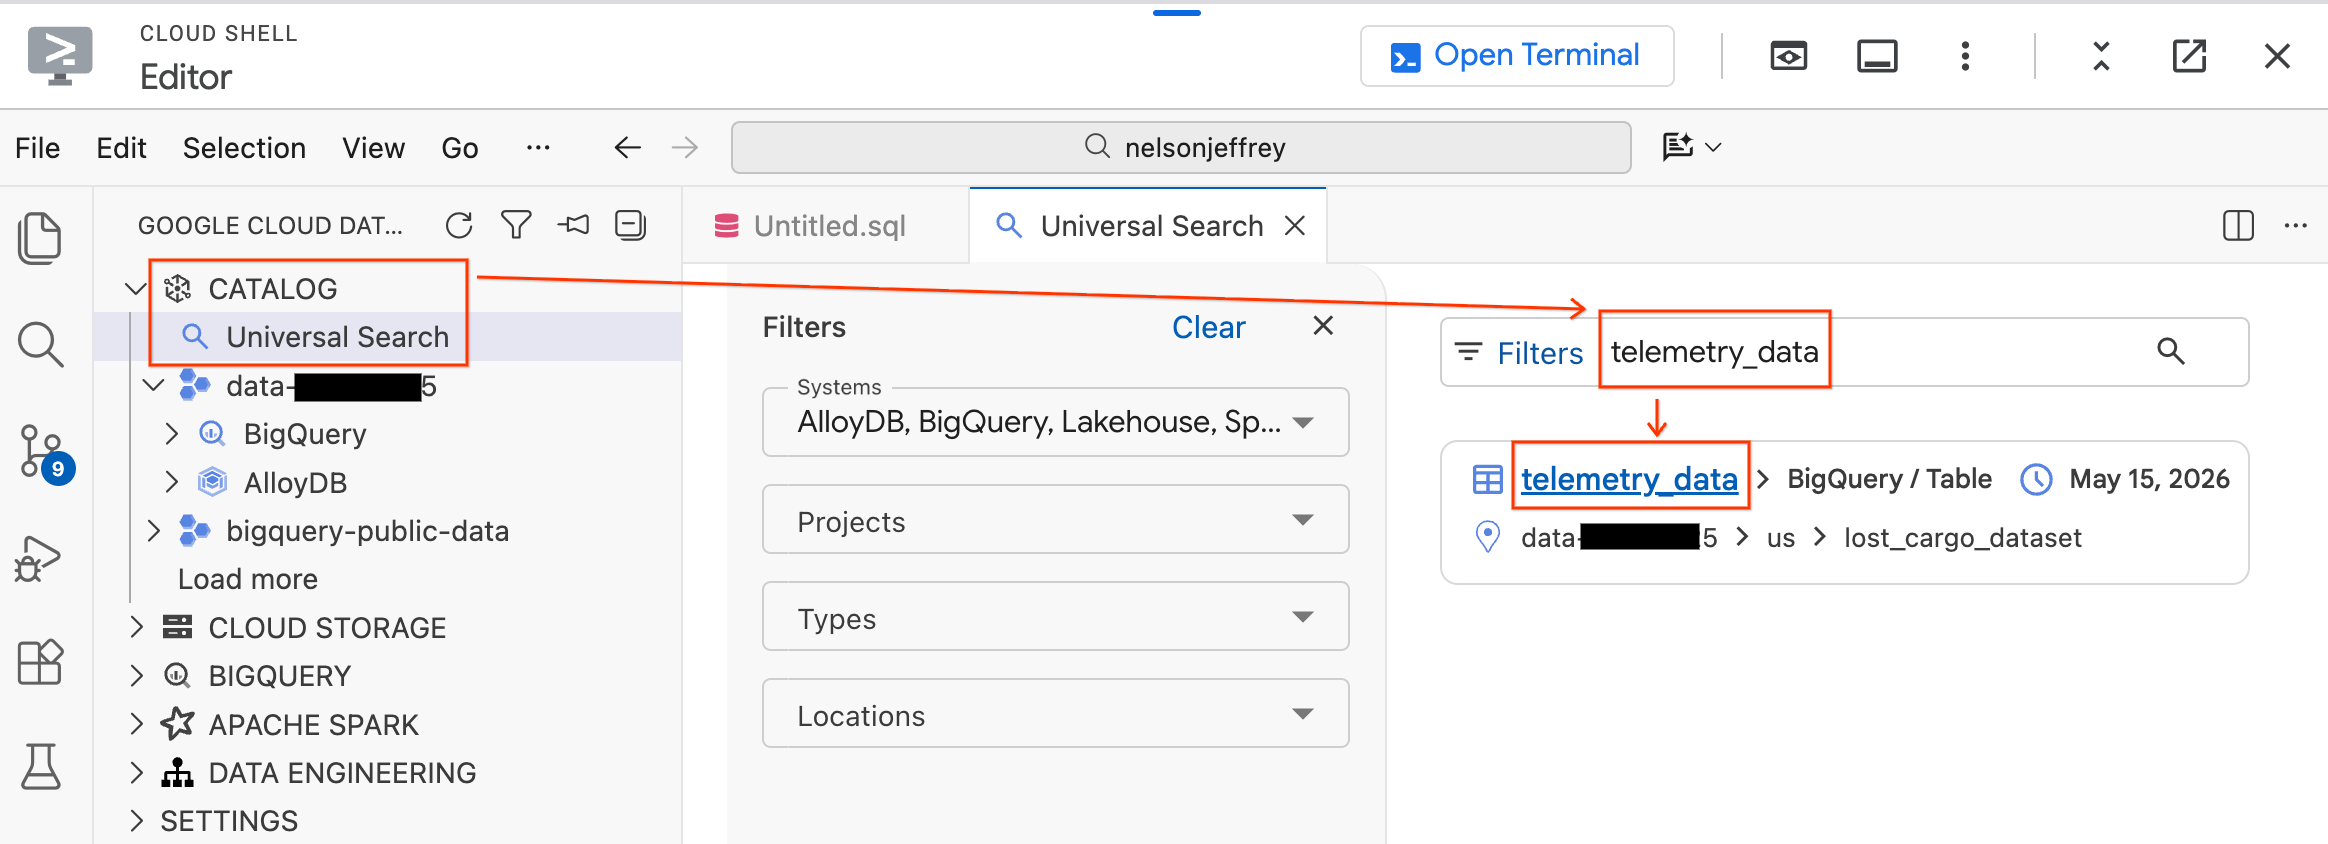Go forward with the right arrow
The image size is (2328, 844).
(685, 148)
